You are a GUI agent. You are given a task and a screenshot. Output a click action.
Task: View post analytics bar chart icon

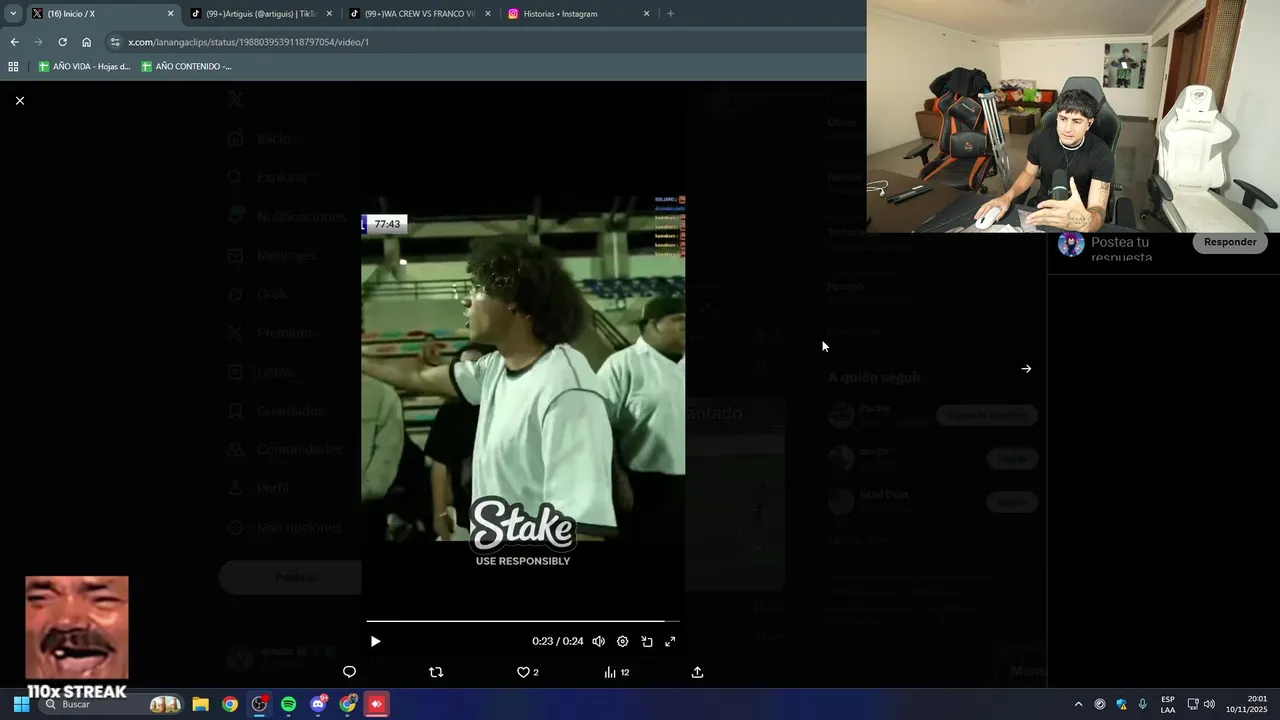610,672
